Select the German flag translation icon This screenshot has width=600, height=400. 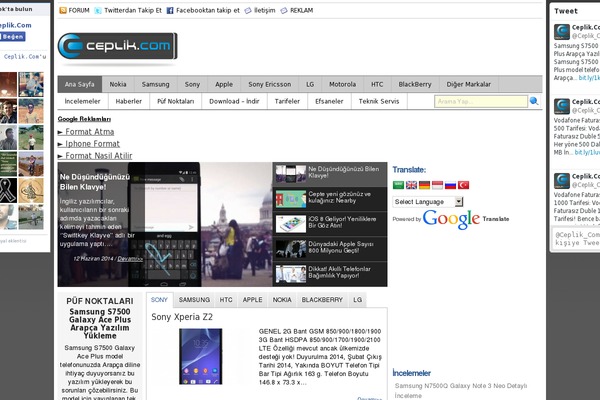point(424,185)
